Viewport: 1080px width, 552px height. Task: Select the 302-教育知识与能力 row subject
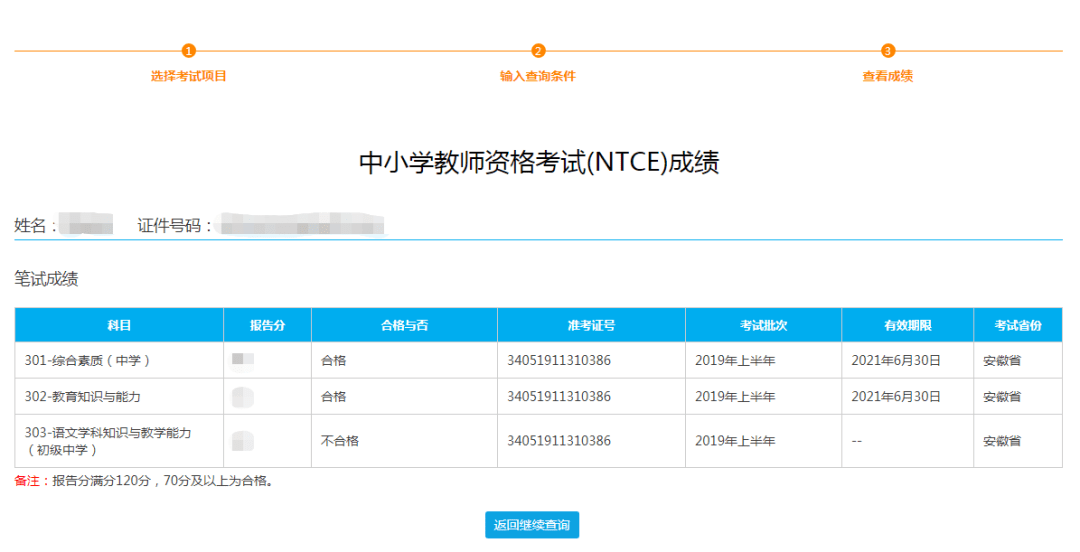83,397
